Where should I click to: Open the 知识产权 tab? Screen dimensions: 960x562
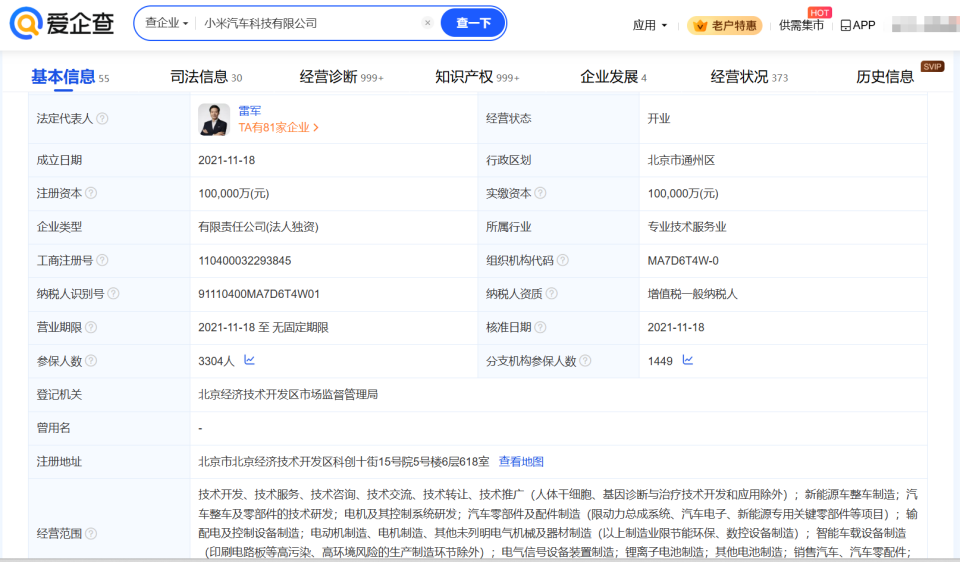(464, 77)
